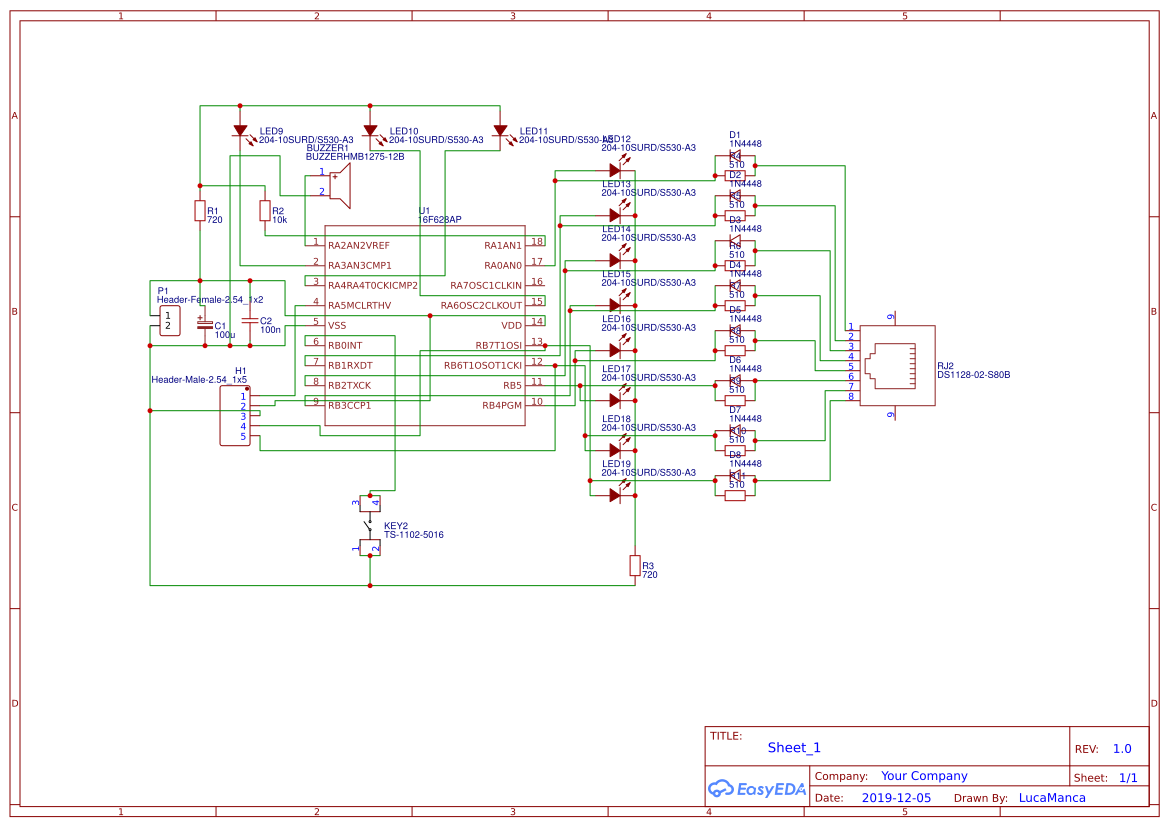The width and height of the screenshot is (1170, 827).
Task: Select the LED11 diode symbol
Action: tap(501, 132)
